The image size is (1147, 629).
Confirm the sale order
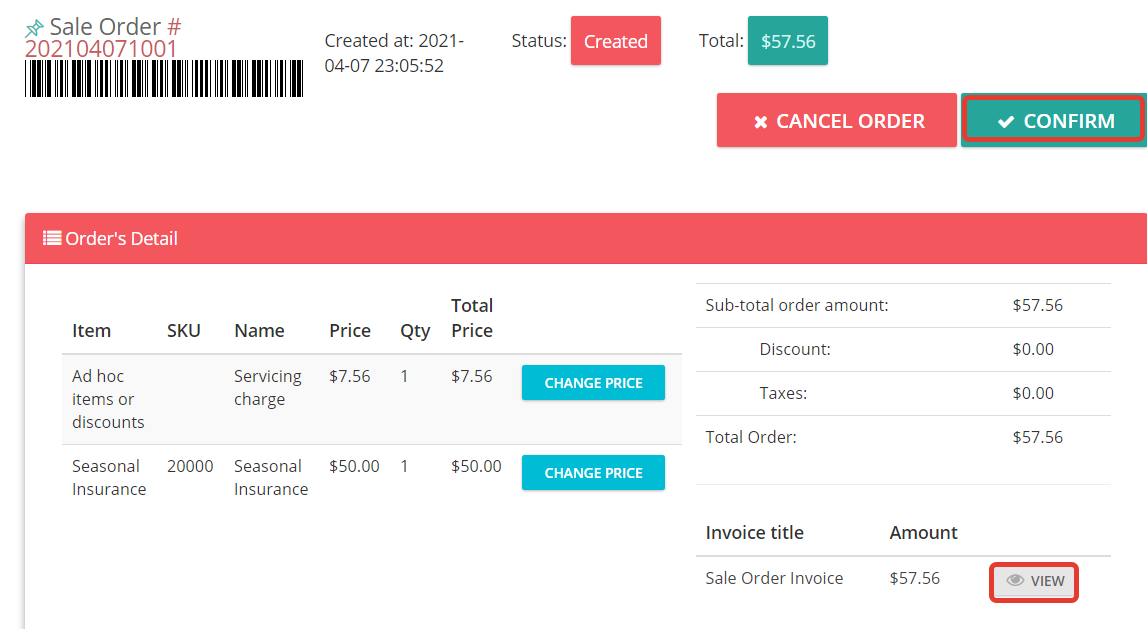[1053, 120]
